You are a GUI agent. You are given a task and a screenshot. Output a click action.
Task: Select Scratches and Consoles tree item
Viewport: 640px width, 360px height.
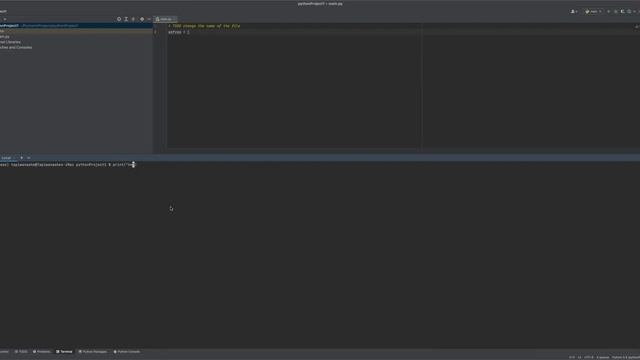(x=16, y=47)
